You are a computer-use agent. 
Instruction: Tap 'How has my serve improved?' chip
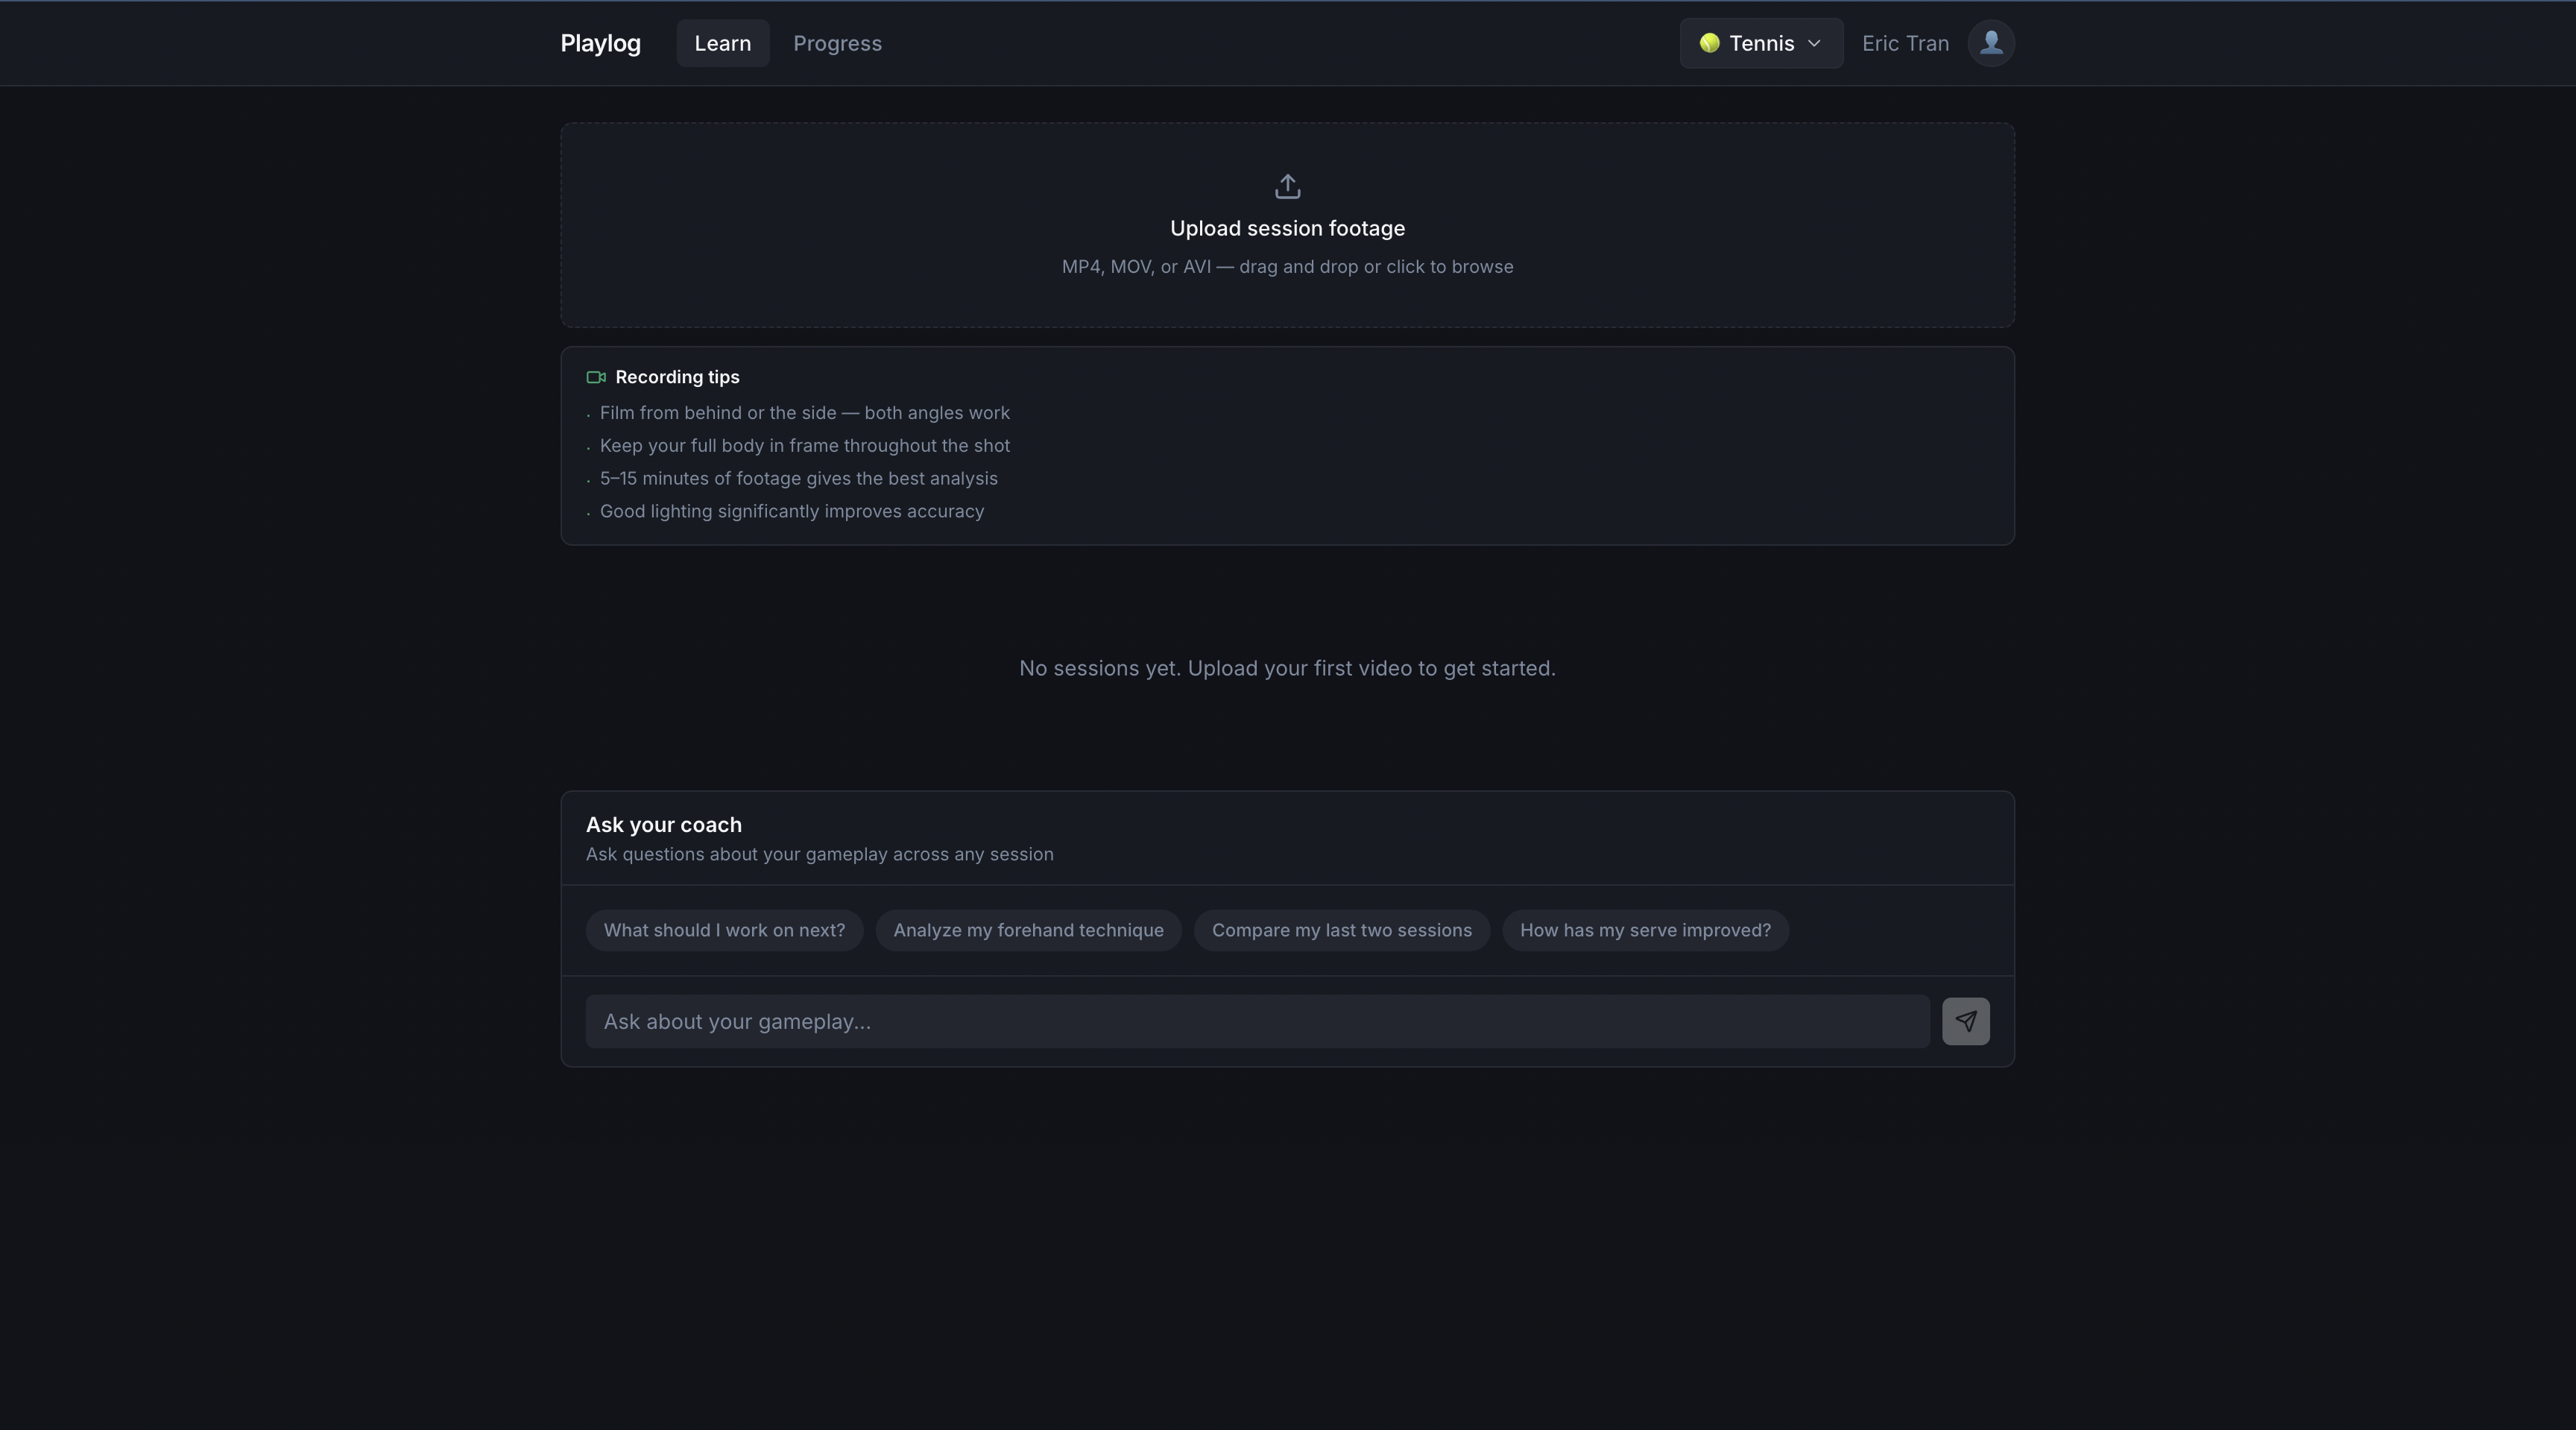click(1645, 930)
